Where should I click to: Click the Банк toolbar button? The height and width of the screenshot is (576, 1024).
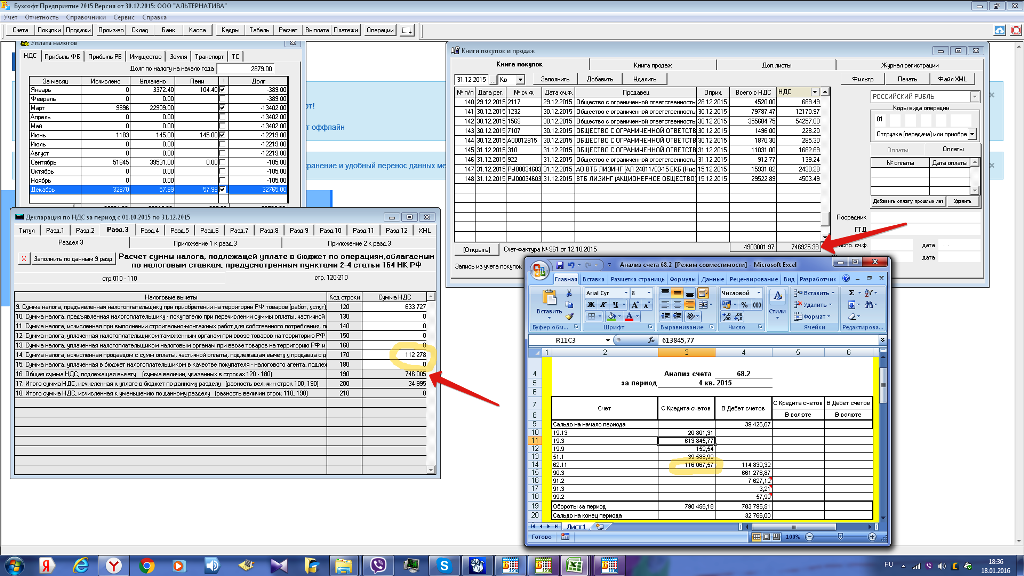pos(168,30)
